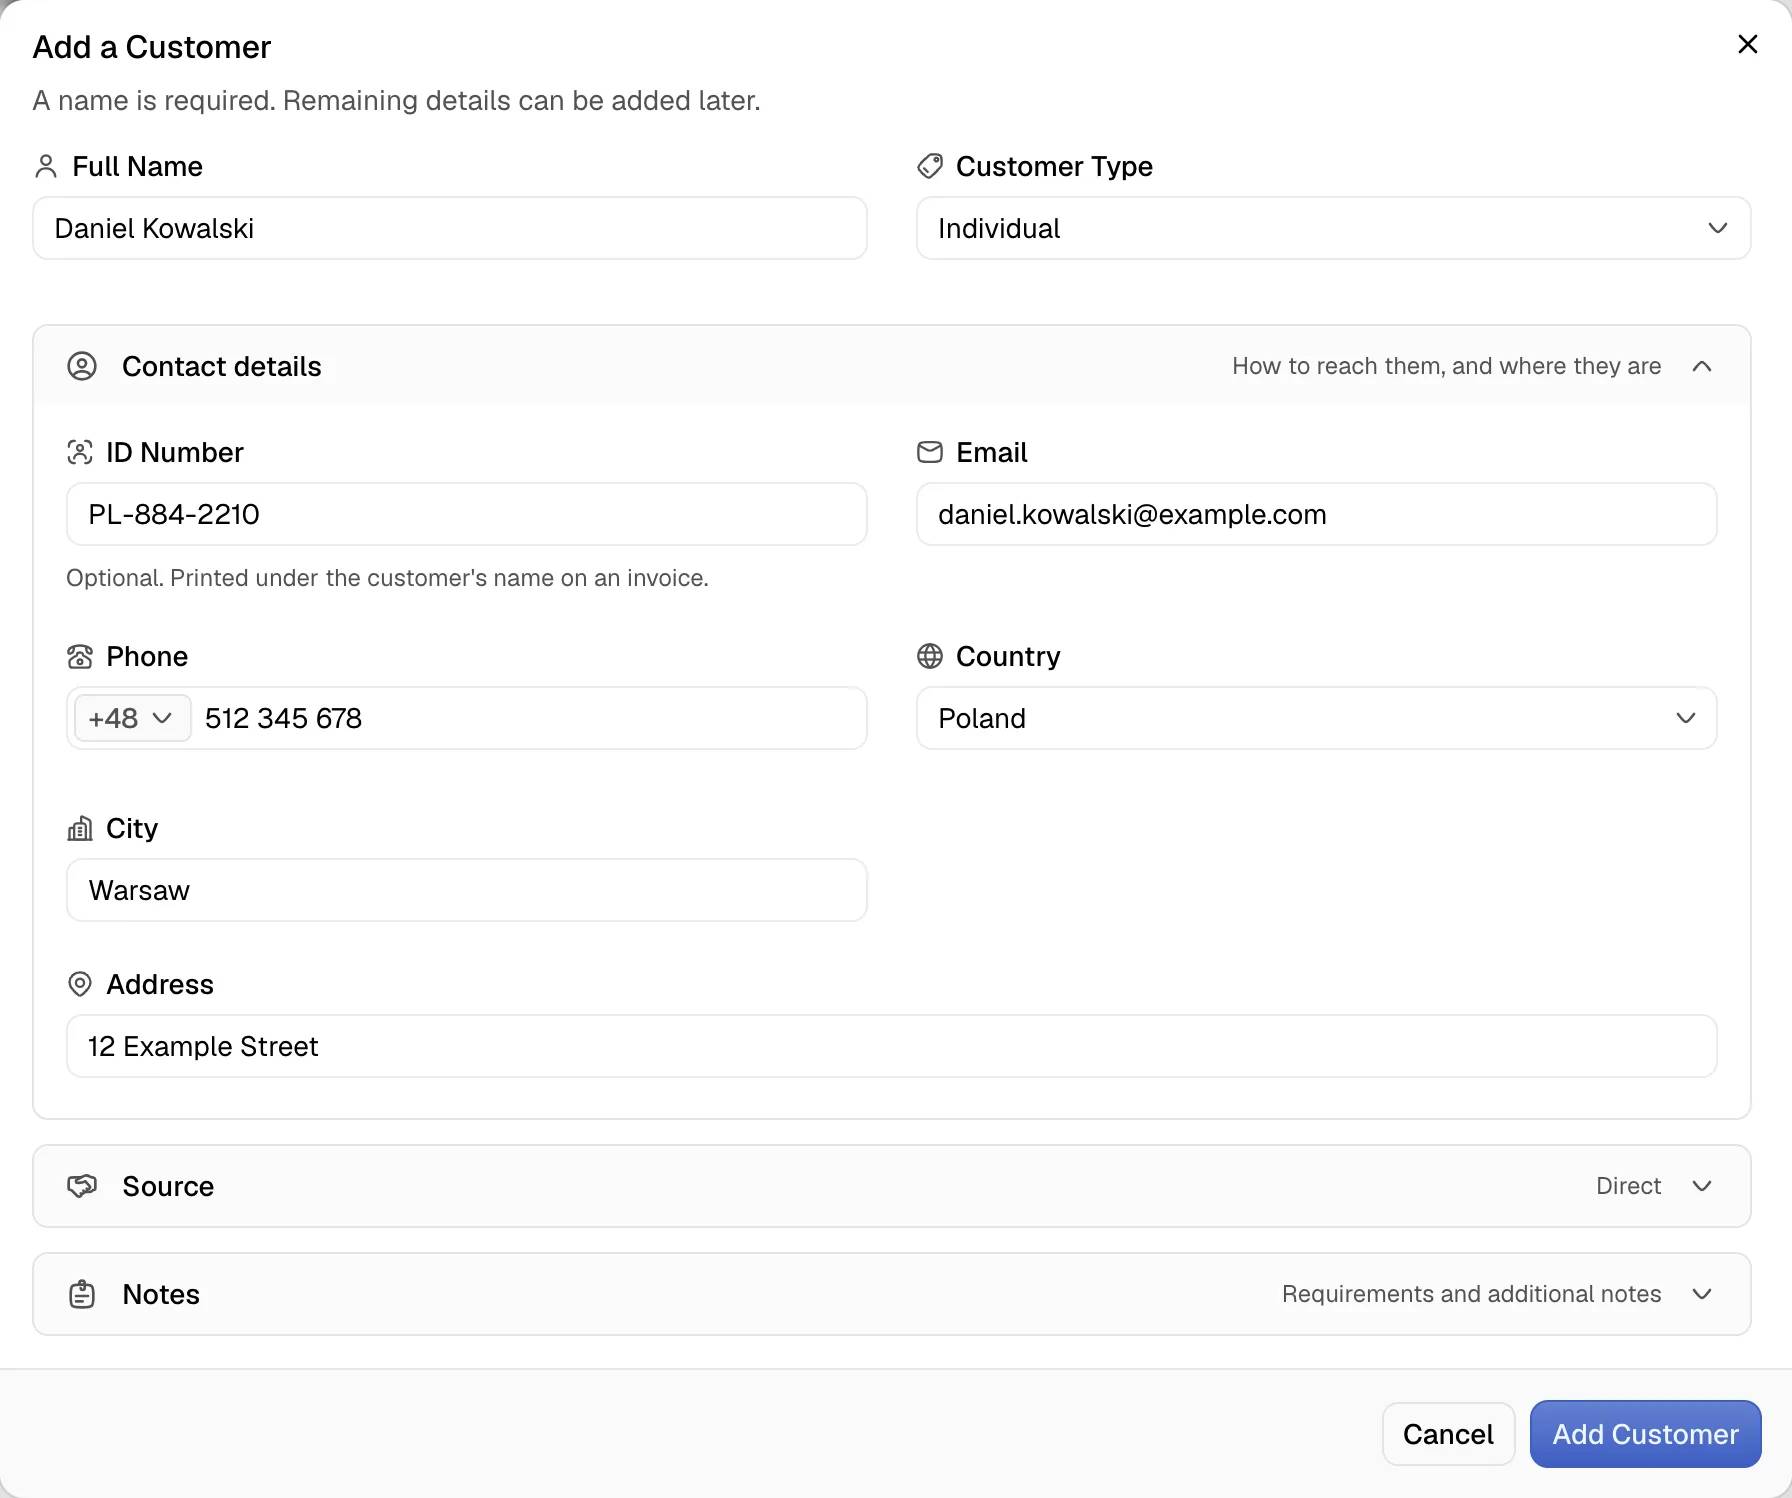
Task: Open the +48 phone country code selector
Action: coord(132,718)
